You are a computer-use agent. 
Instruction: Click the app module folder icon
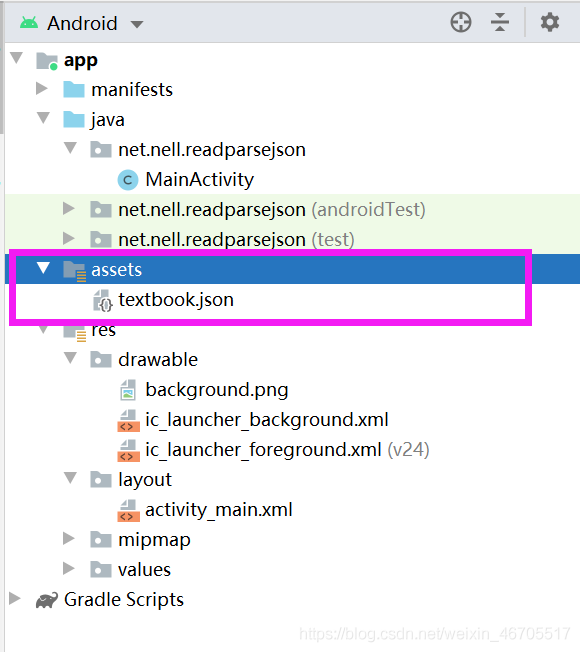point(47,61)
